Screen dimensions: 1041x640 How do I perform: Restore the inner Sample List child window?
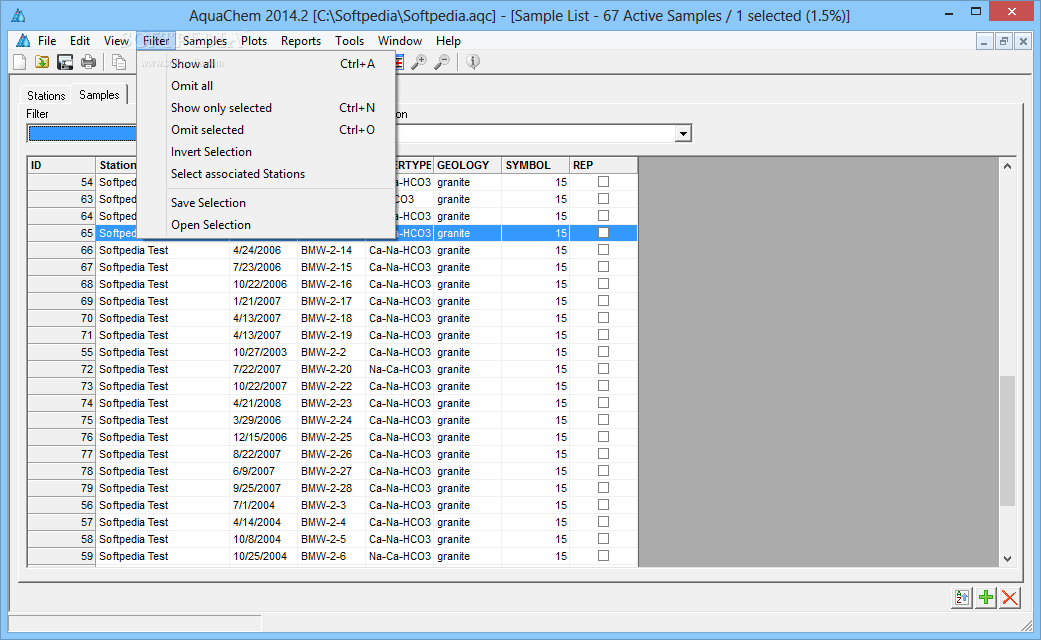(x=1004, y=41)
